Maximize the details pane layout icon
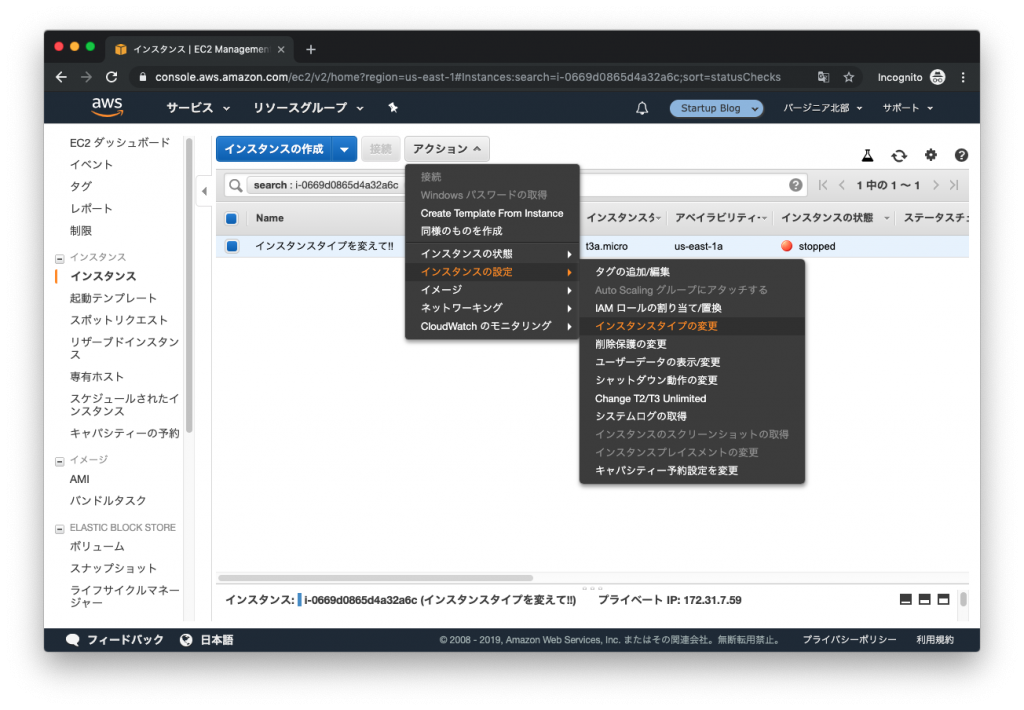 (943, 600)
